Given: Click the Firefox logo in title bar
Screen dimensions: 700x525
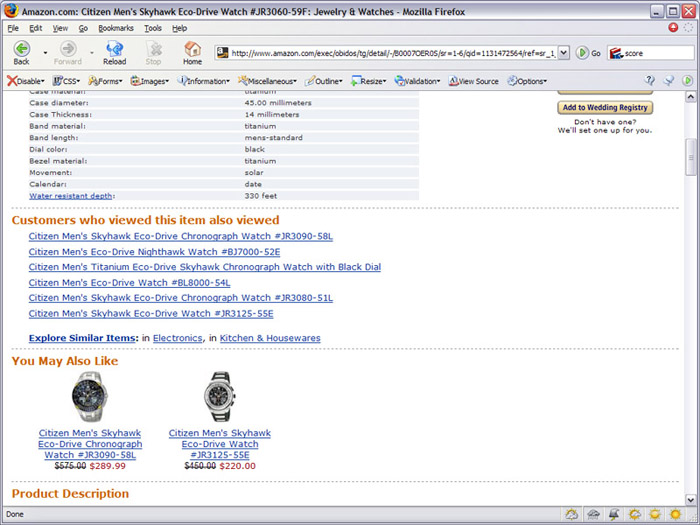Looking at the screenshot, I should (11, 11).
